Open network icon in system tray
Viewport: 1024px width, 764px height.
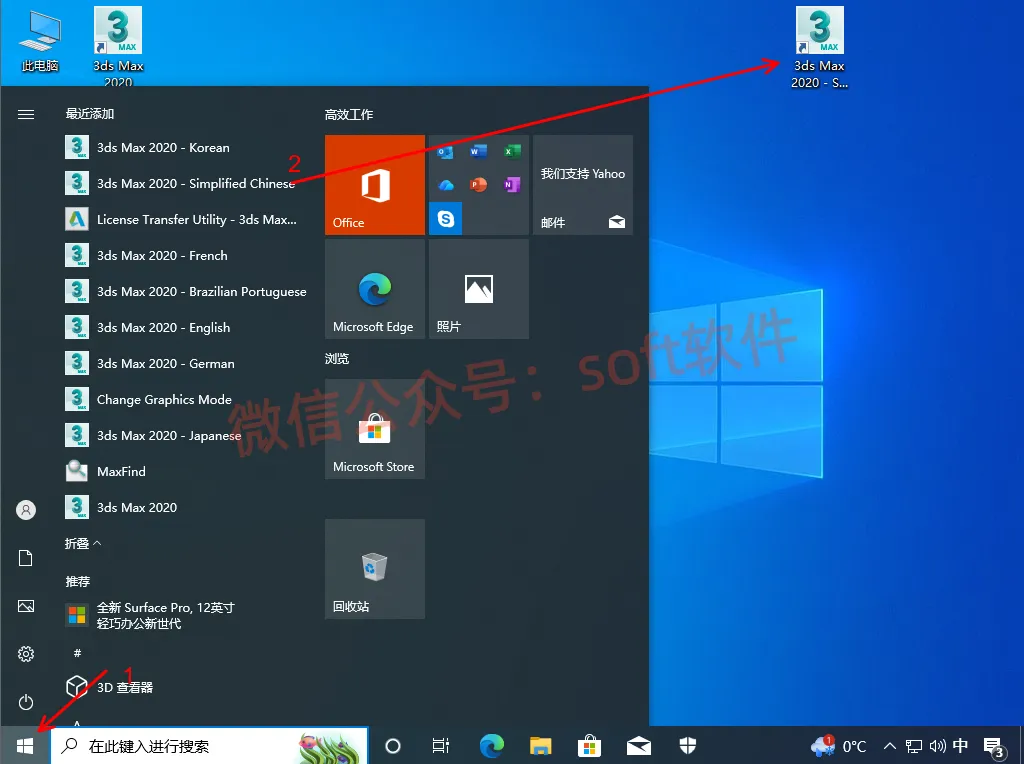tap(914, 746)
